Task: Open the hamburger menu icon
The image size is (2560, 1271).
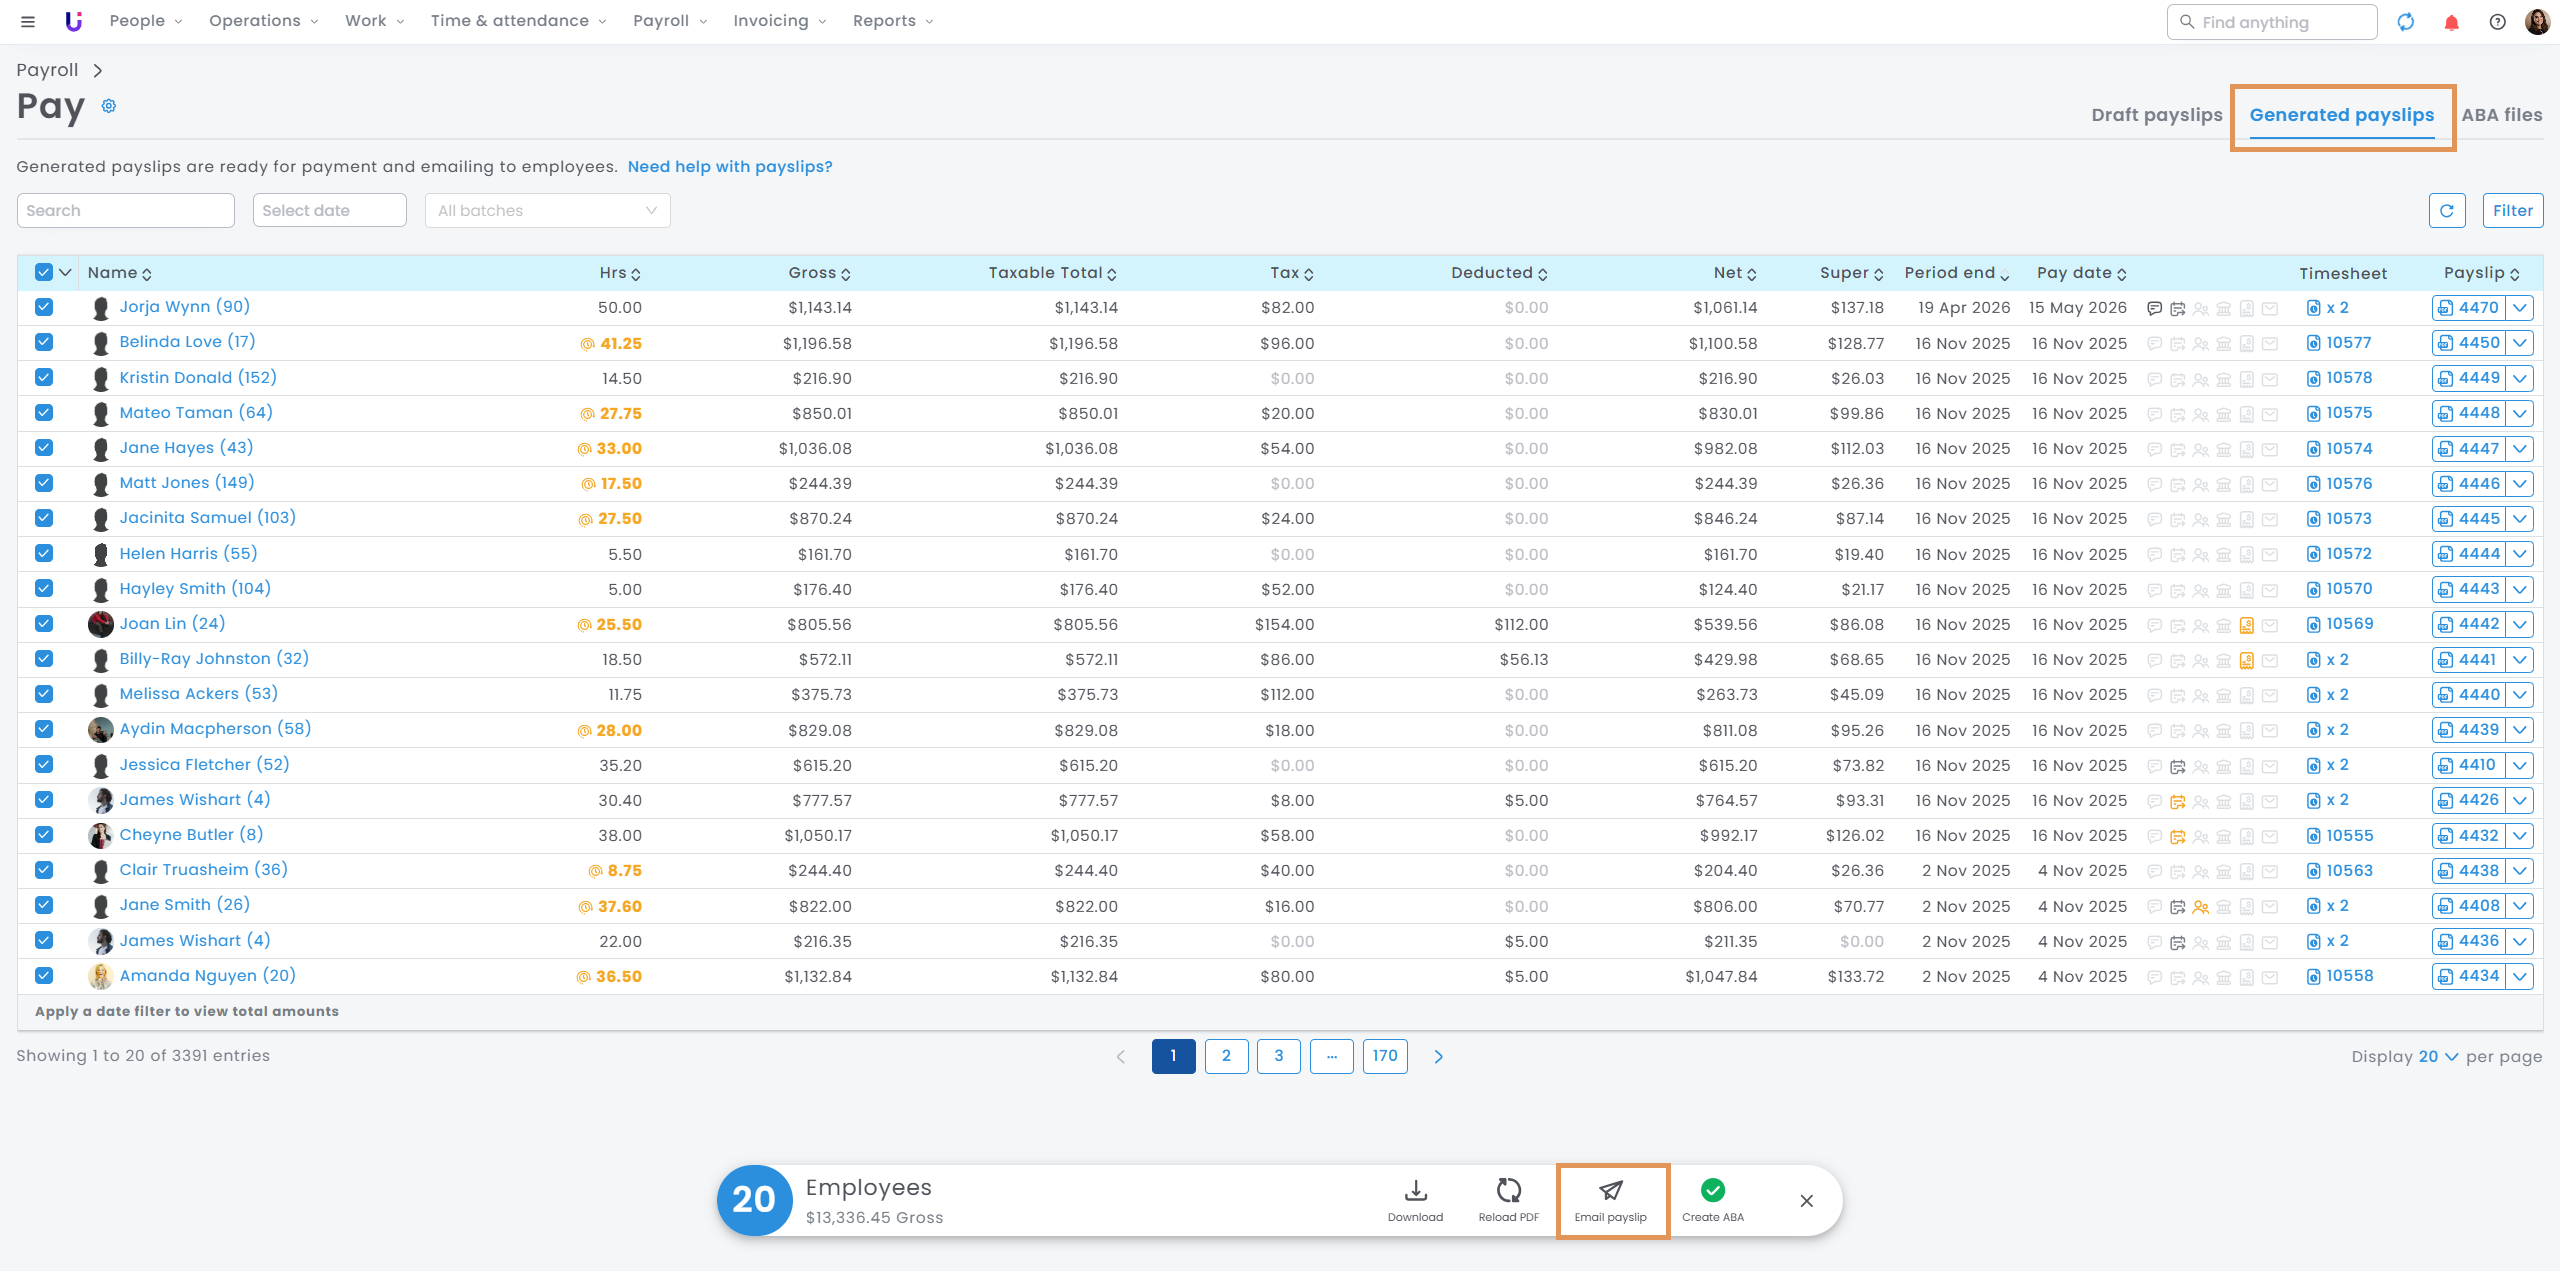Action: (28, 21)
